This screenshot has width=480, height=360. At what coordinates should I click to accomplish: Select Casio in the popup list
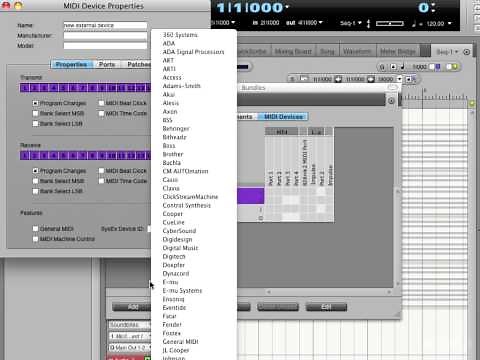click(x=170, y=180)
